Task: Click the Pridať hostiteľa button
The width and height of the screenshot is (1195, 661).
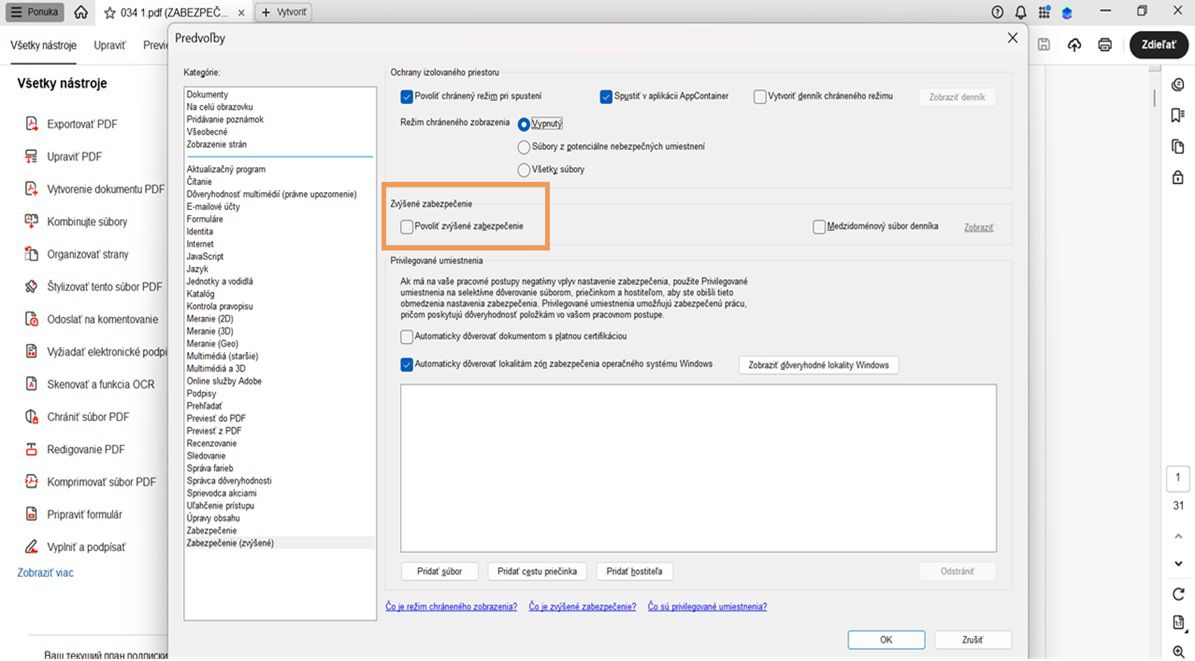Action: (x=634, y=571)
